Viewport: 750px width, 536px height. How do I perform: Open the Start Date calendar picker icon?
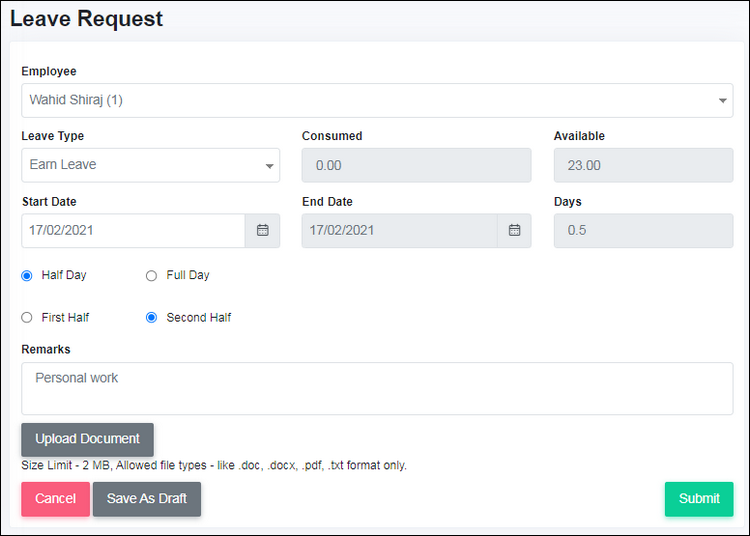(263, 230)
